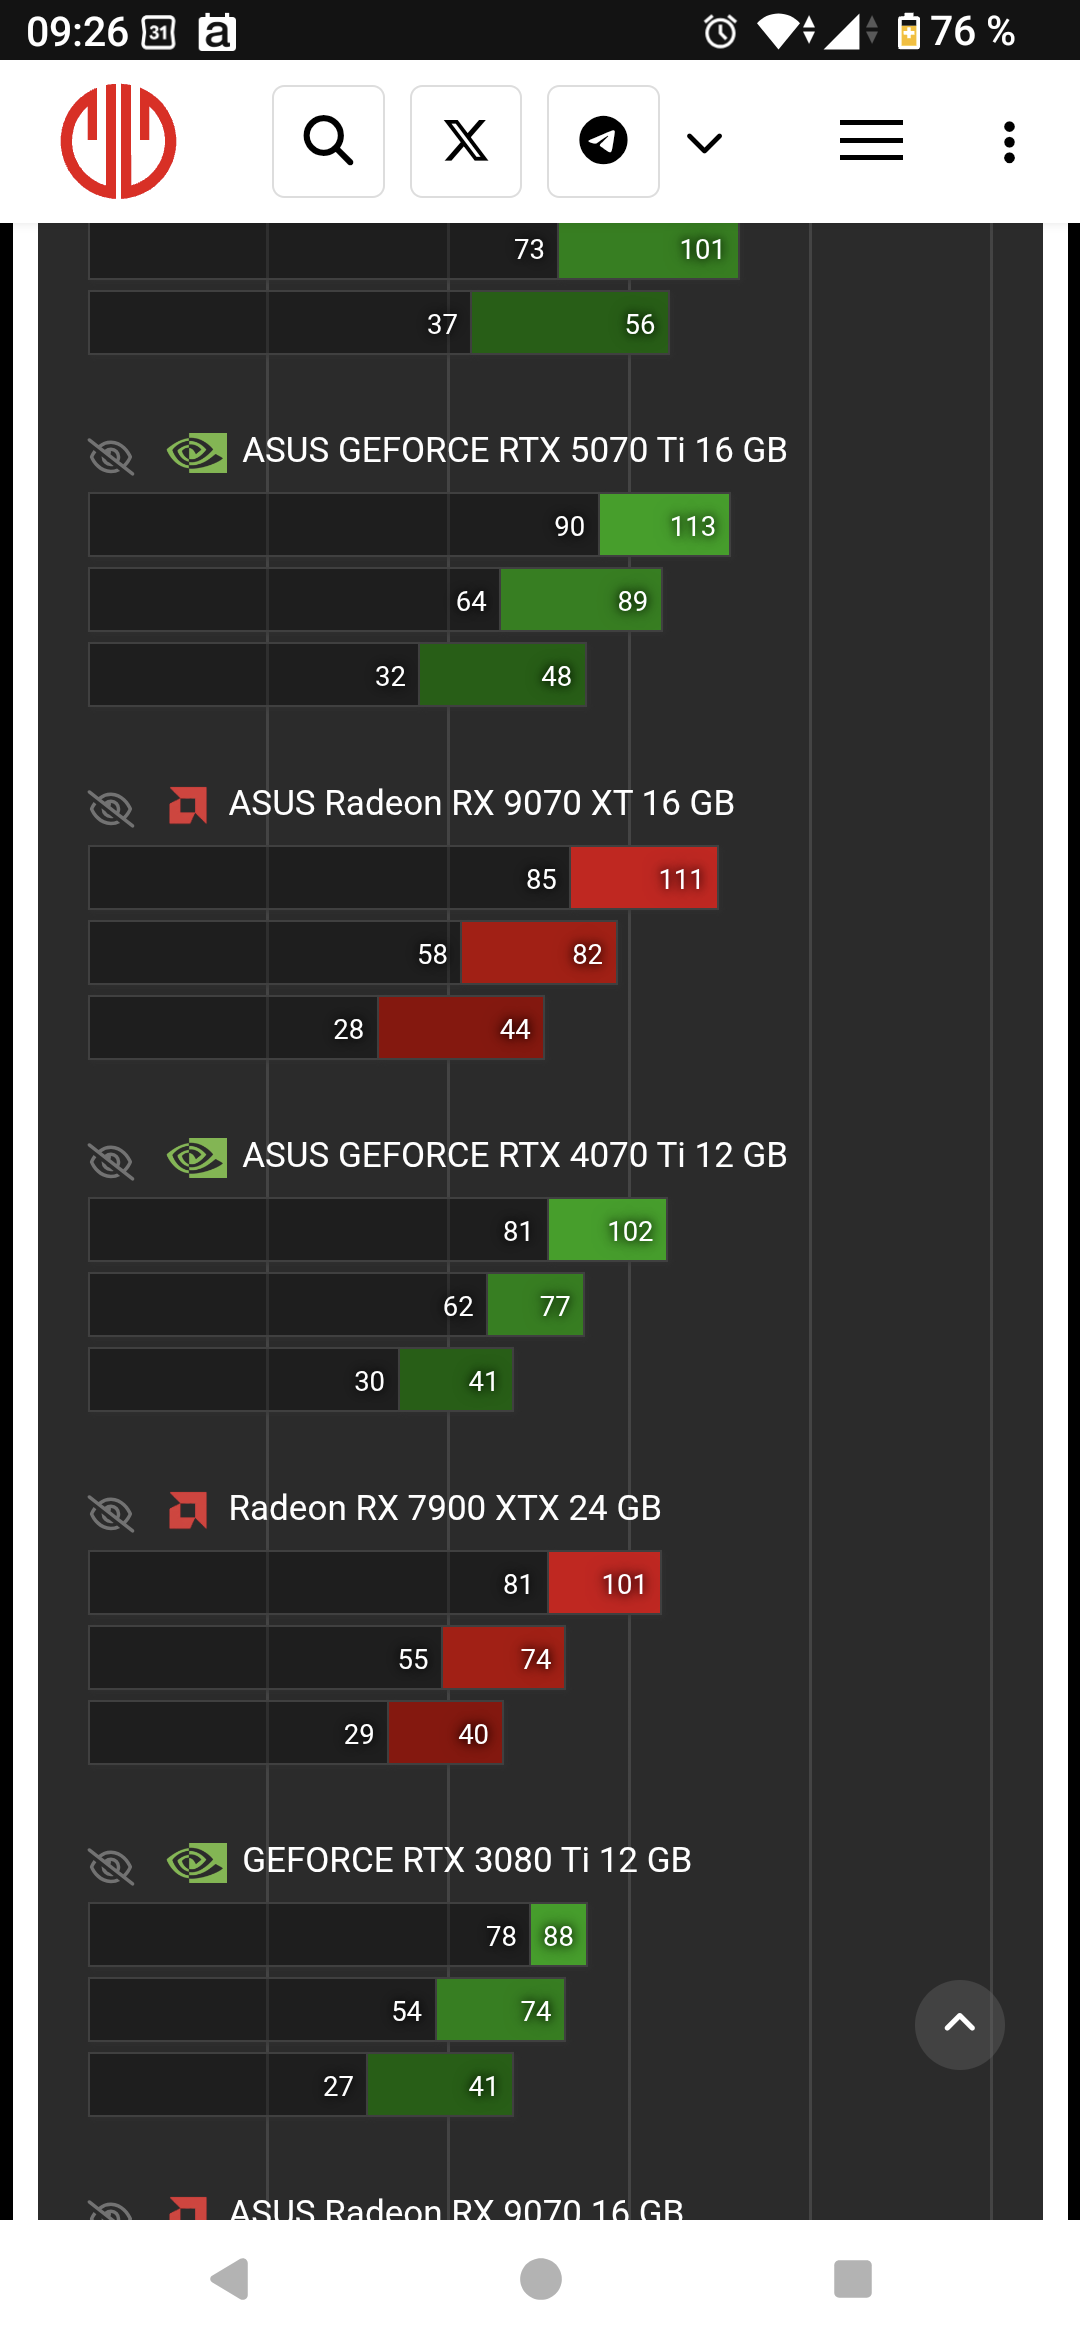1080x2340 pixels.
Task: Tap the scroll-to-top arrow button
Action: pos(959,2025)
